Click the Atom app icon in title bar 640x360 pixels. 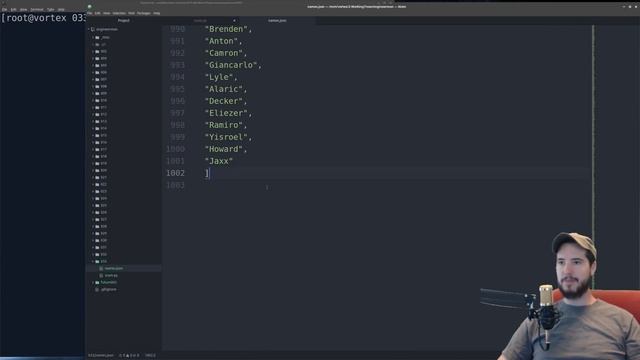pos(89,7)
